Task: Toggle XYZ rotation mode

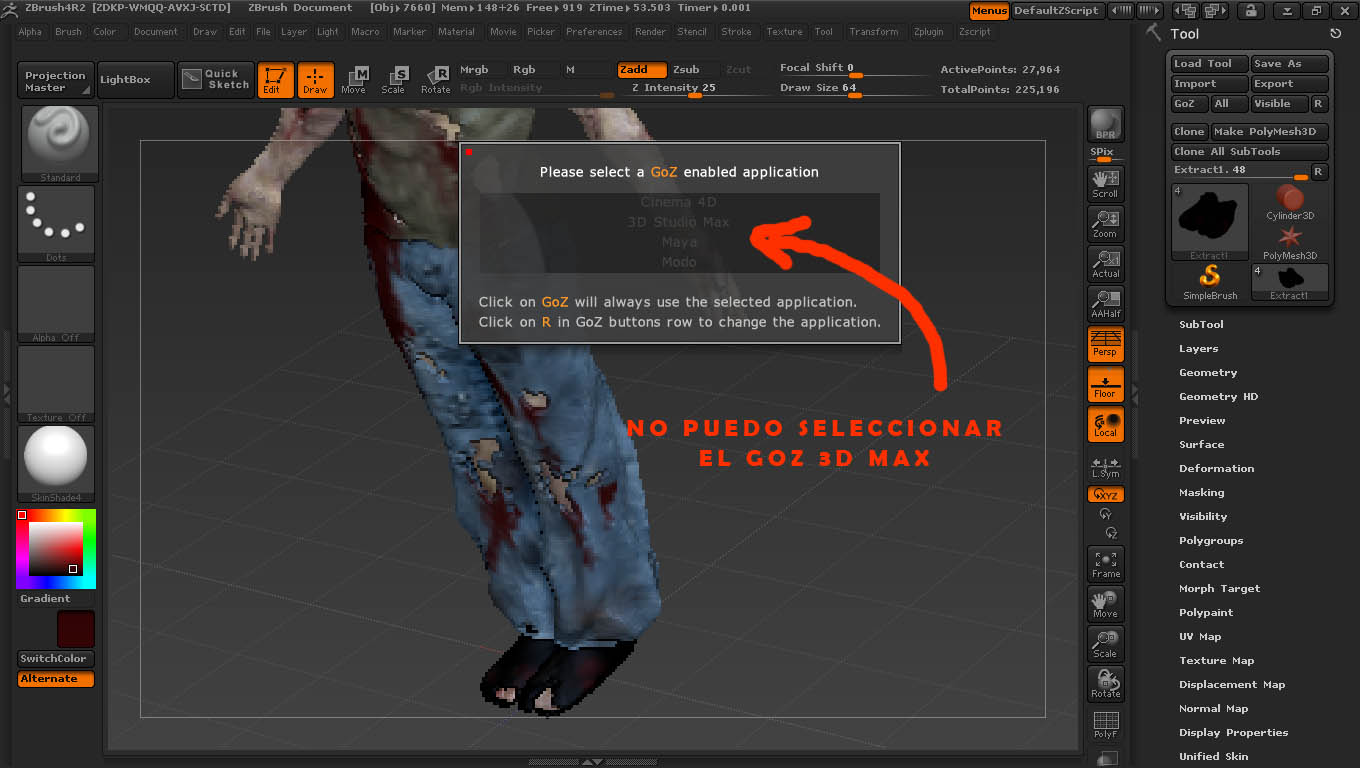Action: click(x=1105, y=495)
